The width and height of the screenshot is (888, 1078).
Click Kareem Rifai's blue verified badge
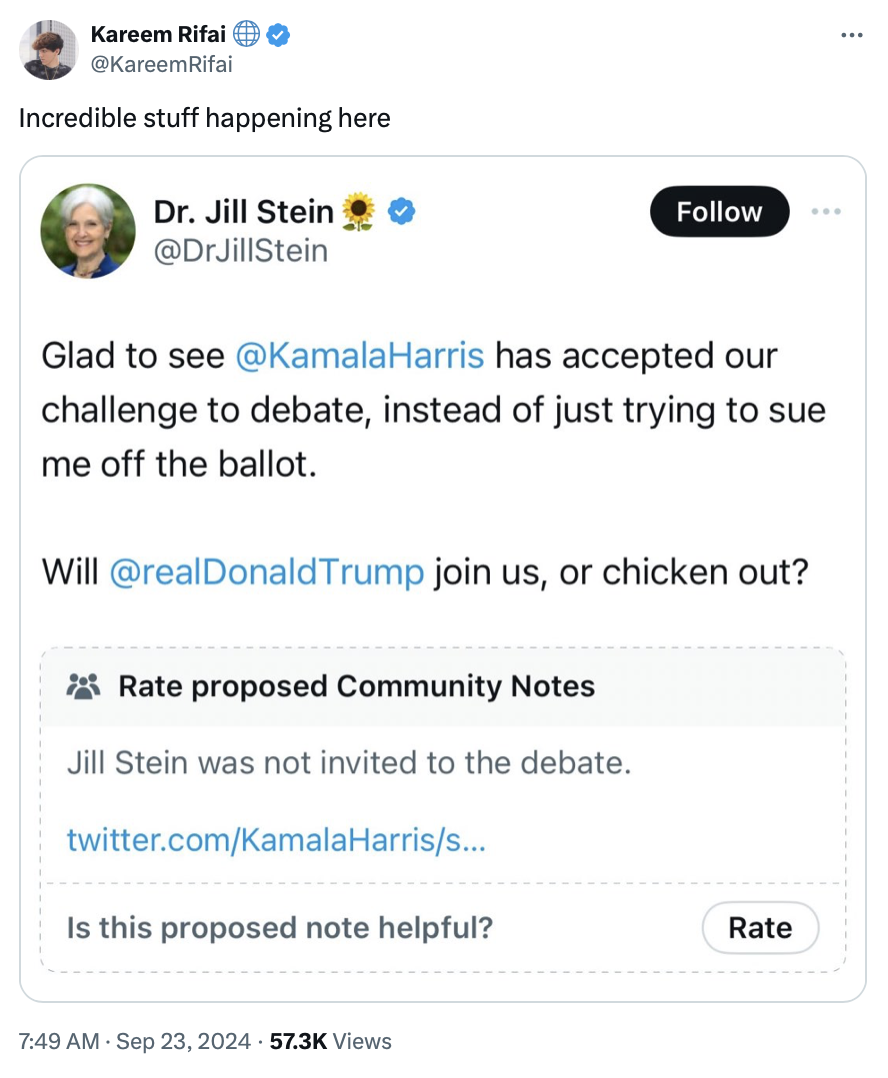[279, 35]
